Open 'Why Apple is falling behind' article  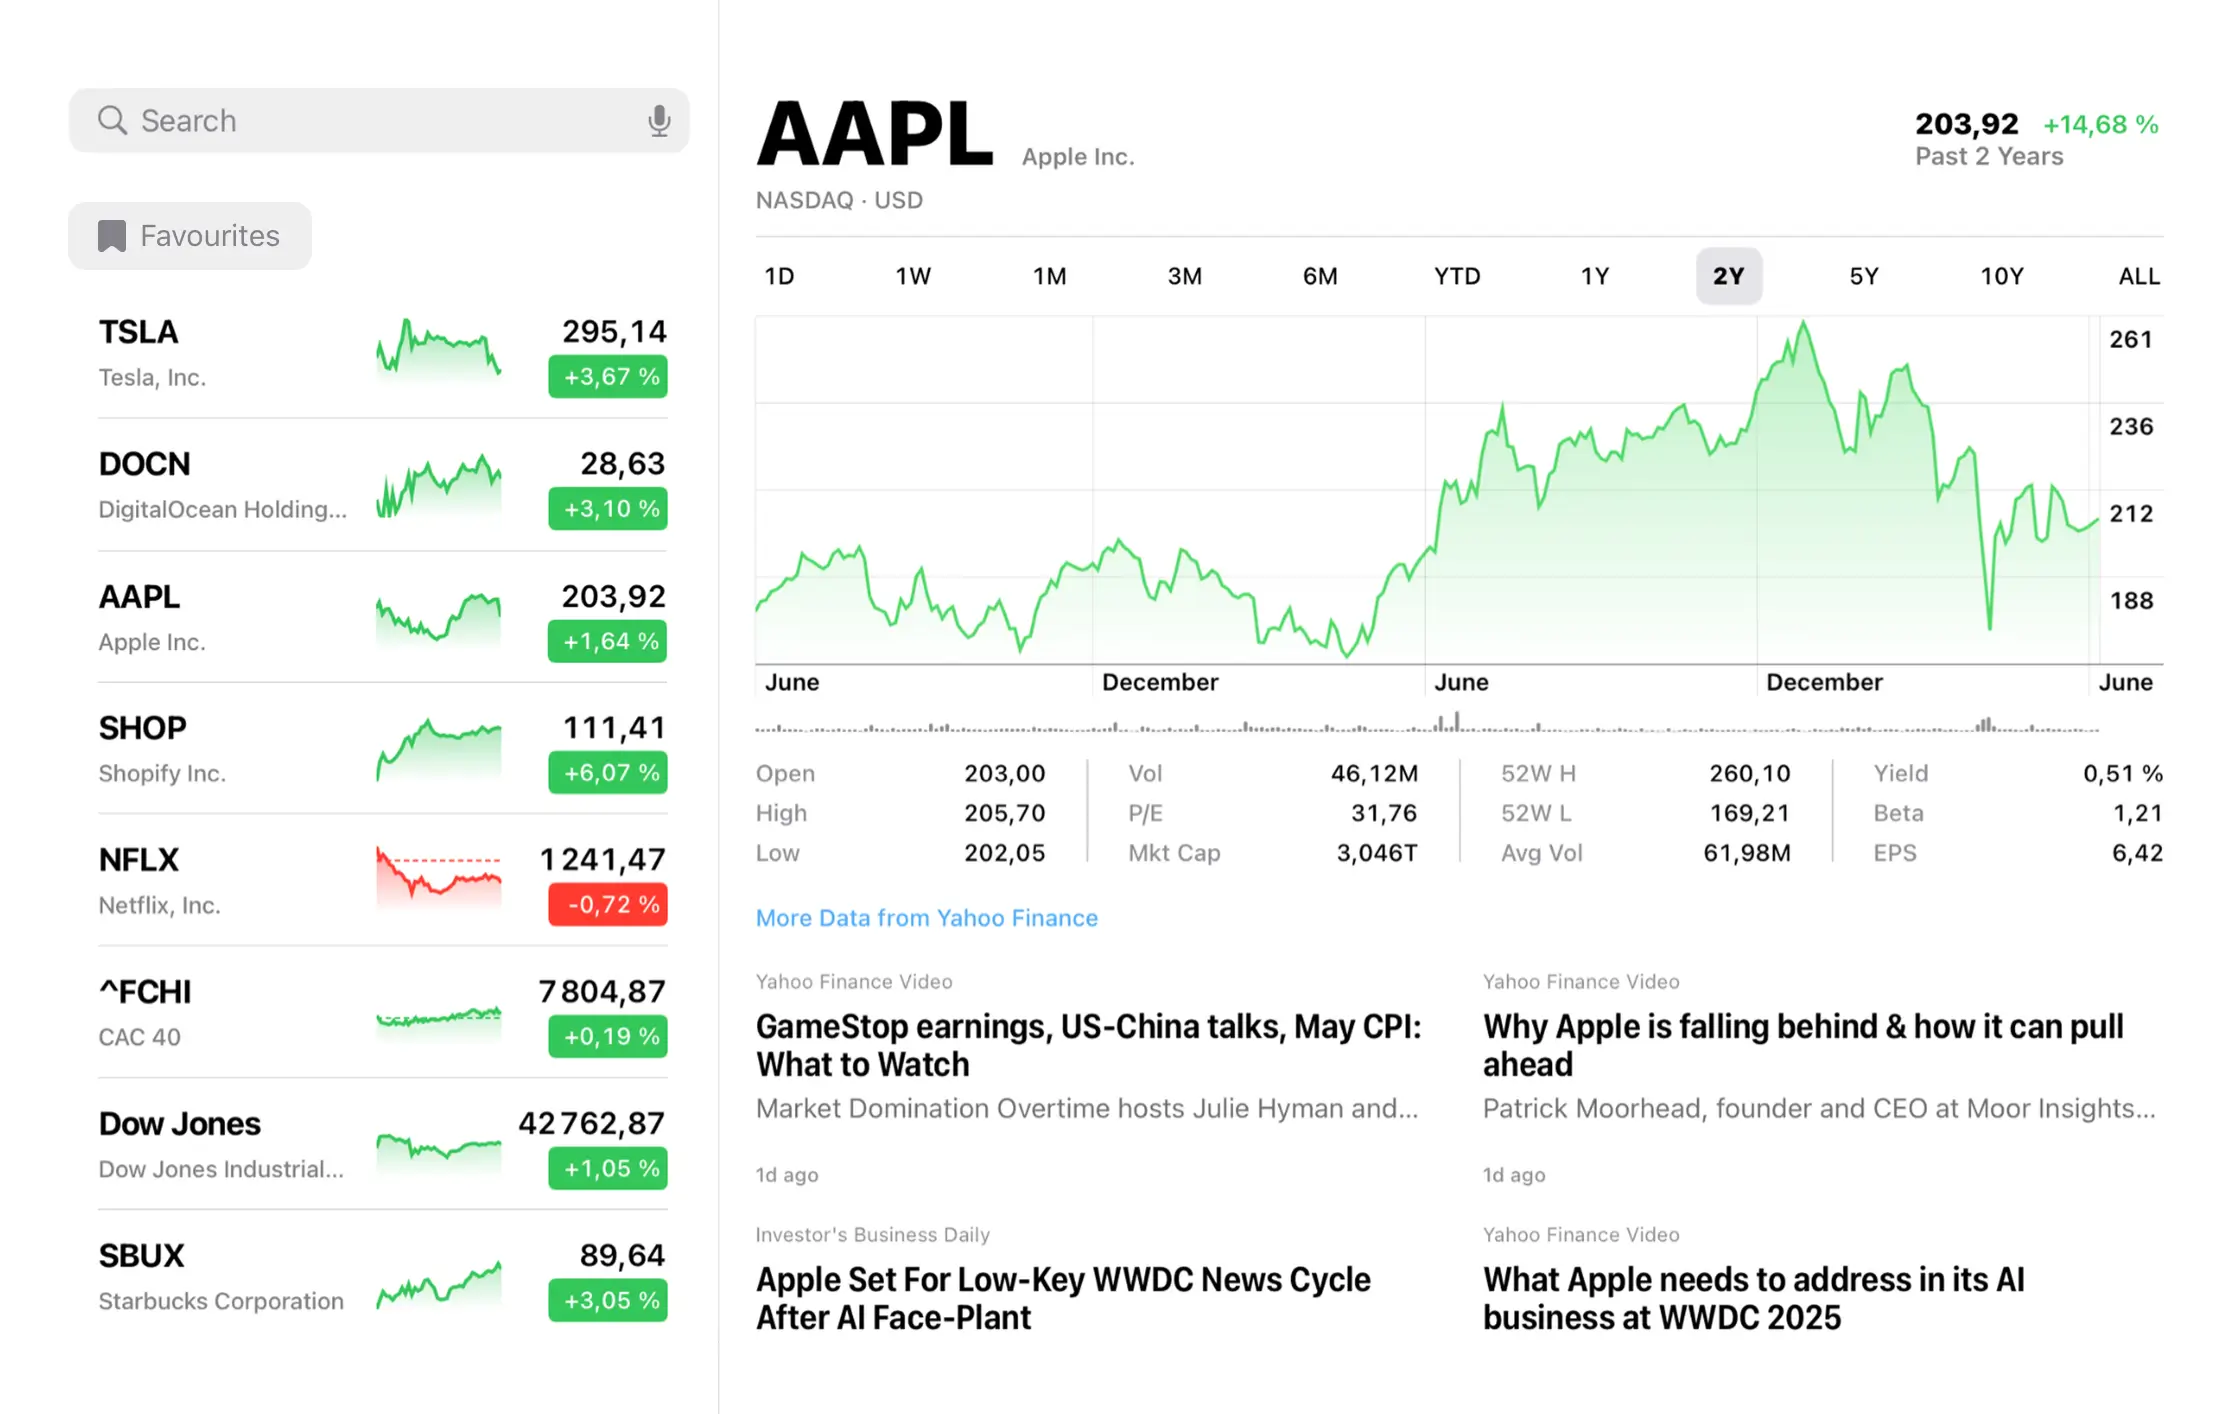(x=1802, y=1045)
